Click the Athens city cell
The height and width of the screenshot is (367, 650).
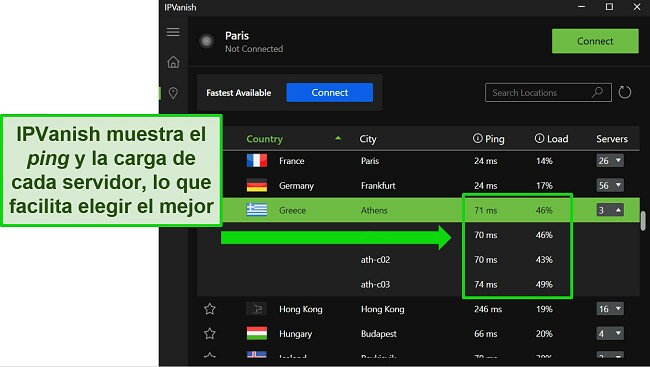coord(374,210)
